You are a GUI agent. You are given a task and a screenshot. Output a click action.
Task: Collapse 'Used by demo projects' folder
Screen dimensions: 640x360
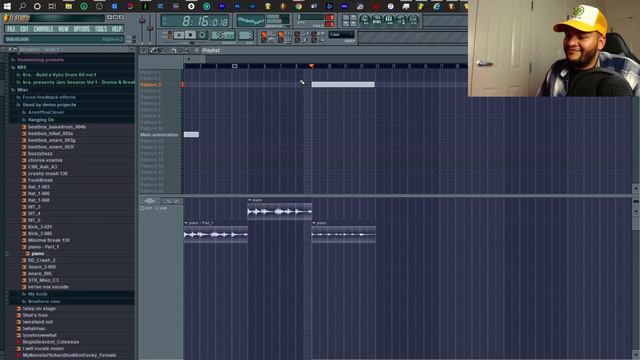(x=49, y=105)
